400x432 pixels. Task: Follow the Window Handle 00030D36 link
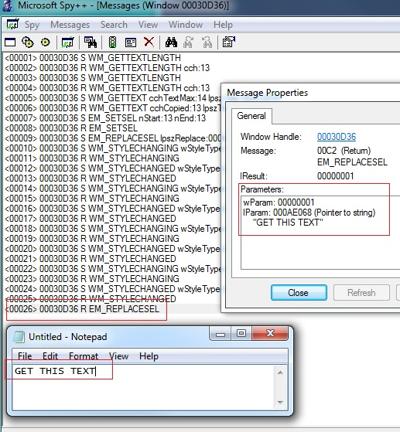(x=336, y=137)
